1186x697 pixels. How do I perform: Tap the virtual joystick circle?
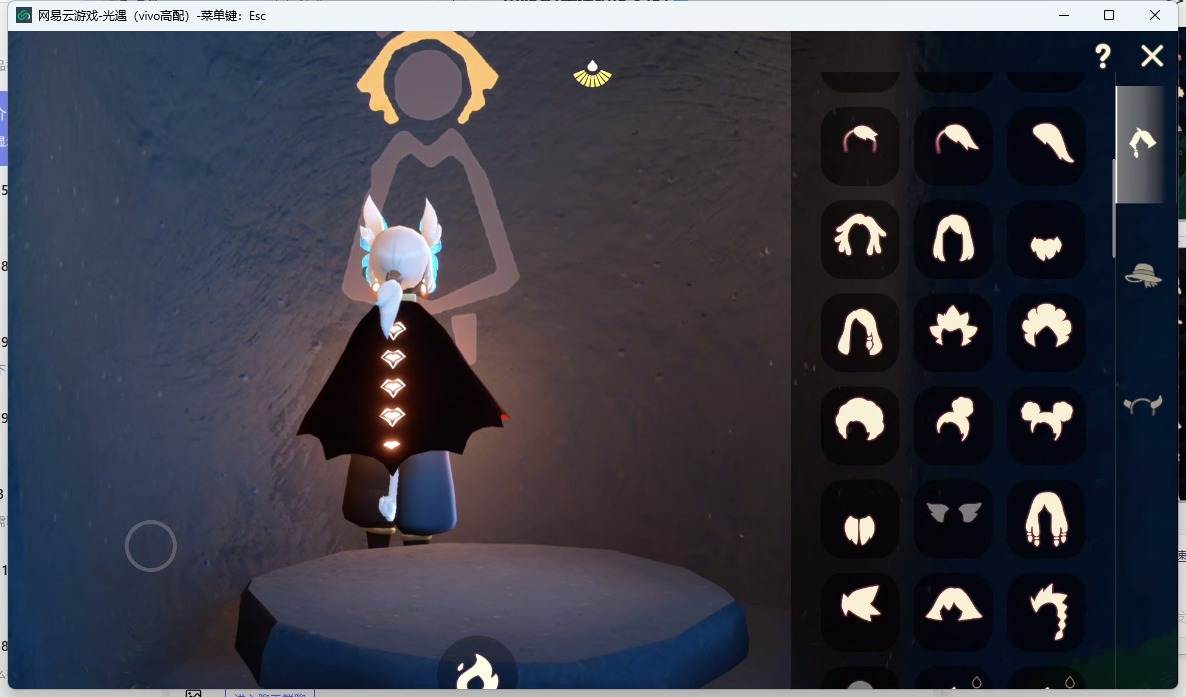click(x=151, y=546)
